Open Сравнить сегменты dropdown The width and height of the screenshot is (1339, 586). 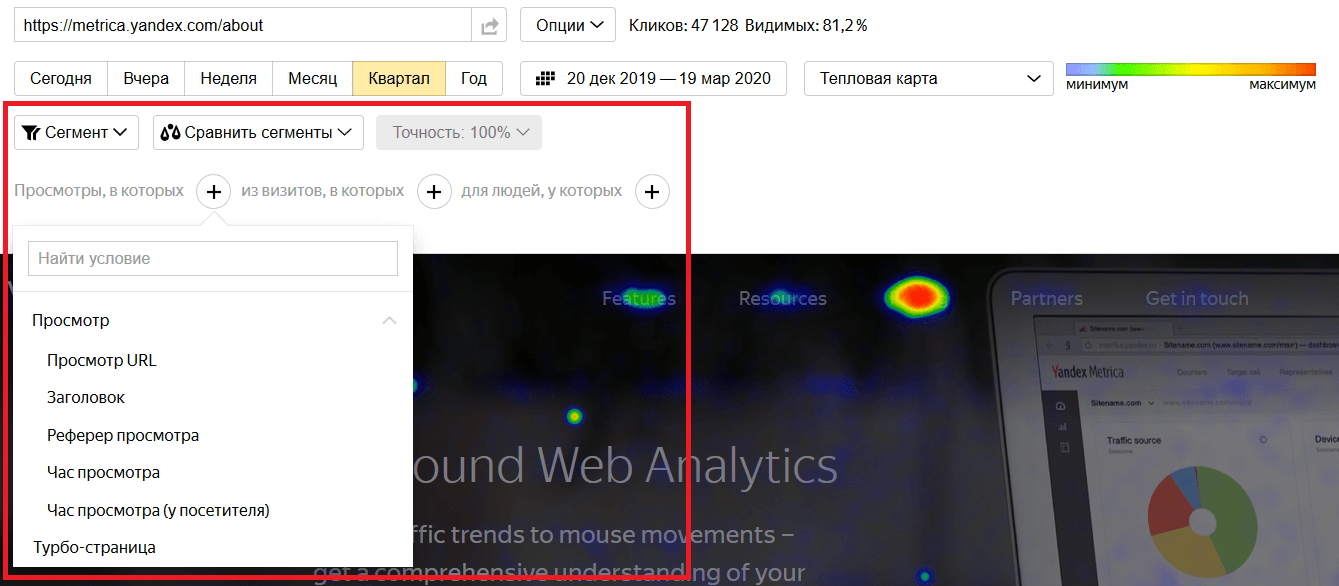(258, 132)
